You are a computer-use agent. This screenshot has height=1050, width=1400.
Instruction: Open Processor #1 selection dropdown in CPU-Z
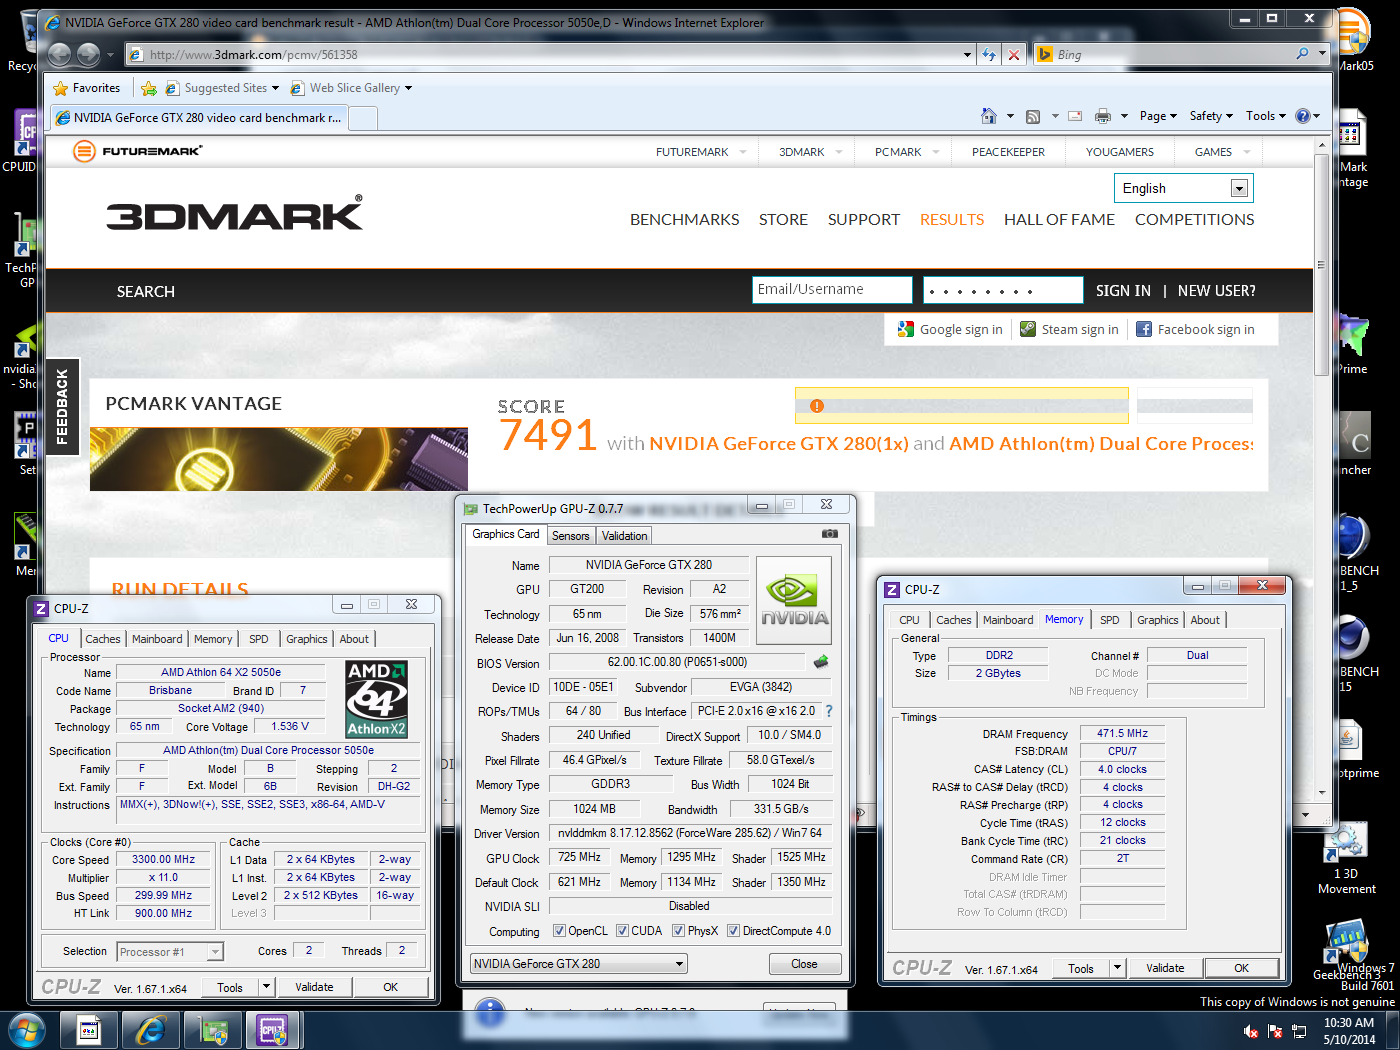[215, 952]
